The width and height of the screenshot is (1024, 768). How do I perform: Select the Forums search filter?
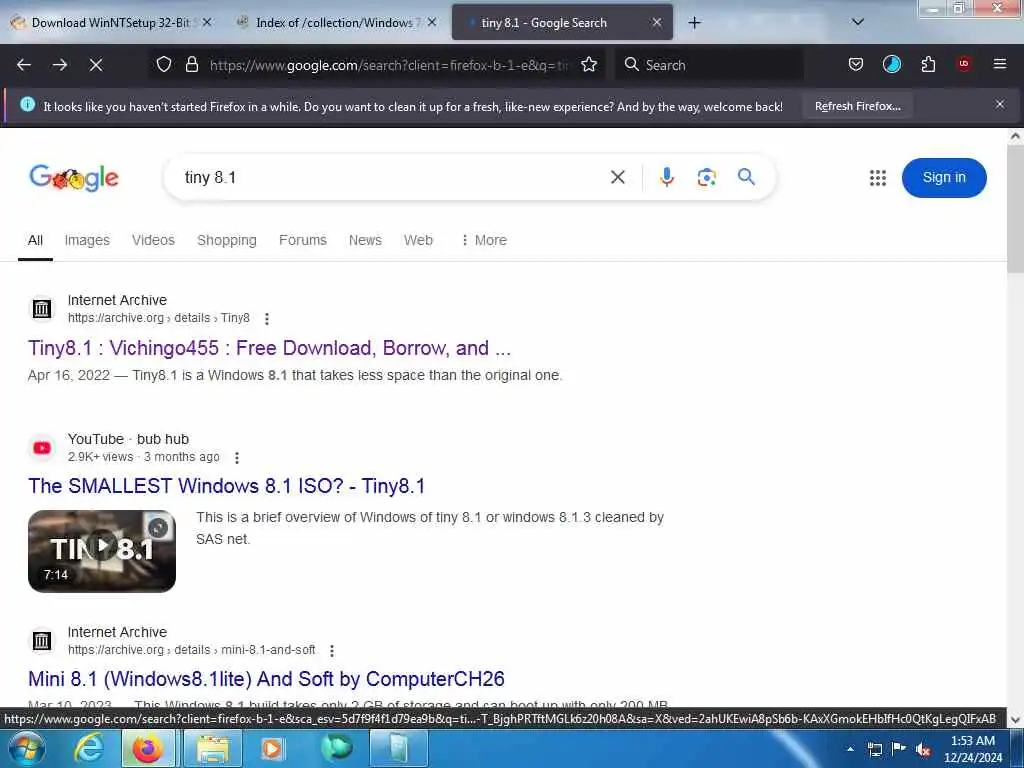point(302,240)
